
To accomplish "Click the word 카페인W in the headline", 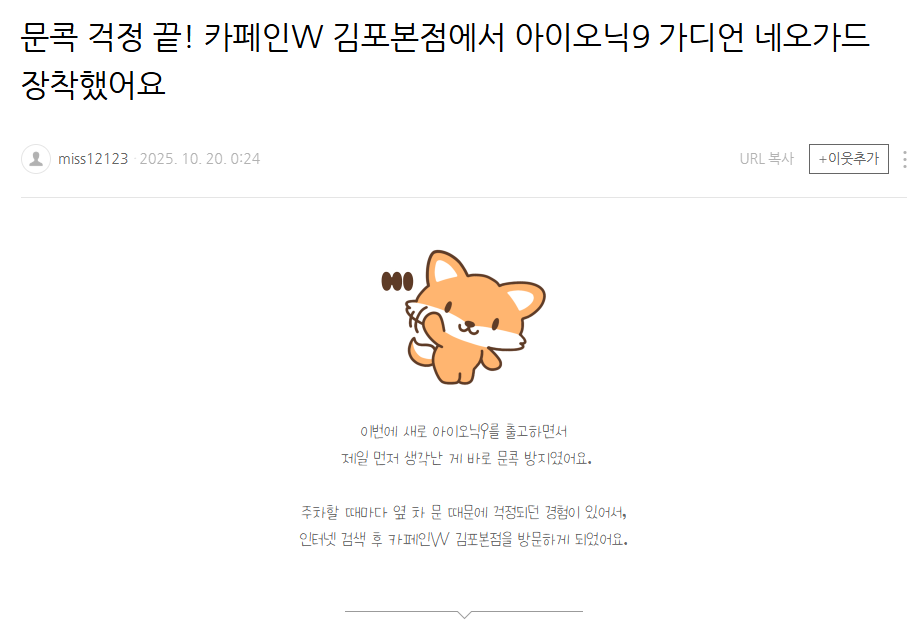I will click(263, 37).
